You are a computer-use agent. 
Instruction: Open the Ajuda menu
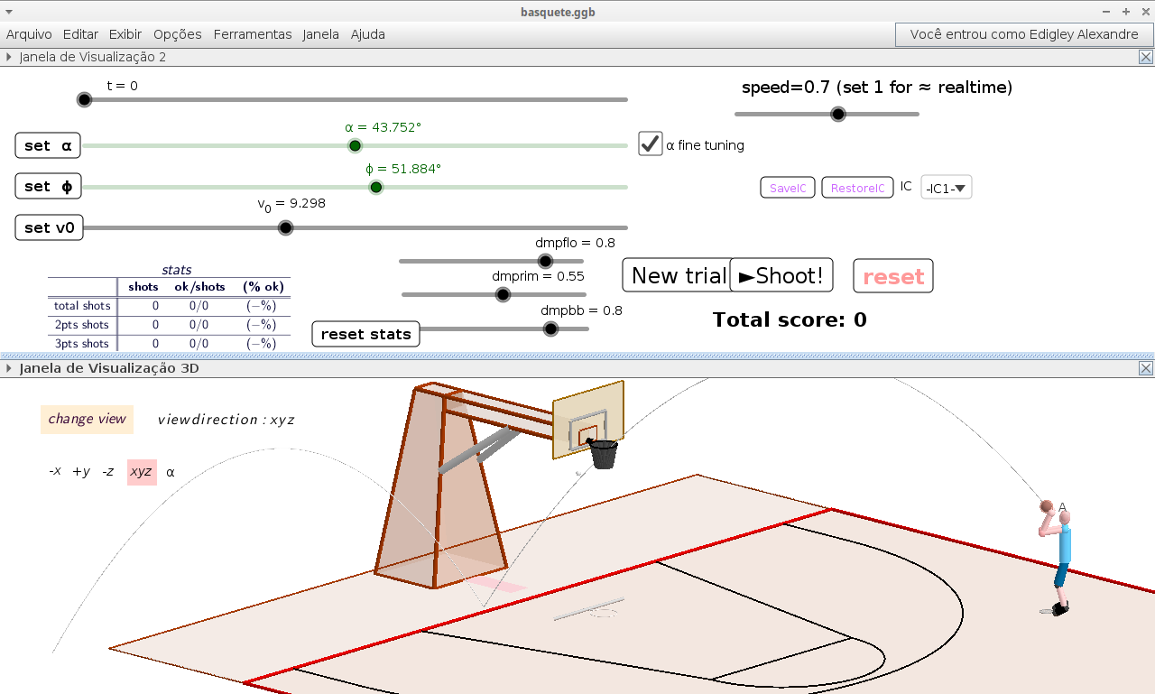[368, 34]
